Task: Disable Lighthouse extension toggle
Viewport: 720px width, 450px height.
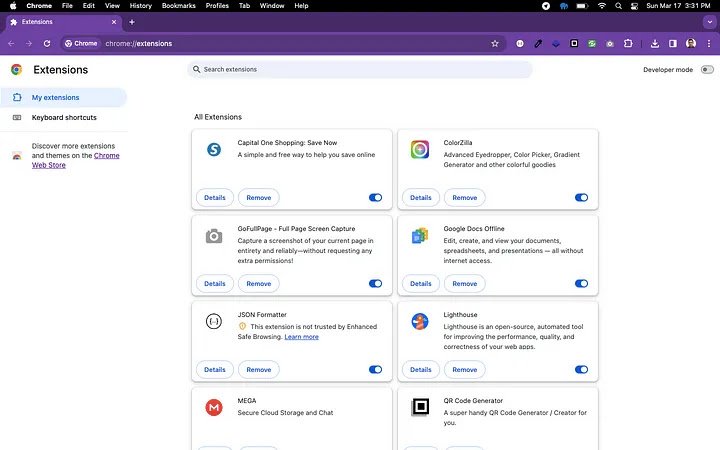Action: [581, 369]
